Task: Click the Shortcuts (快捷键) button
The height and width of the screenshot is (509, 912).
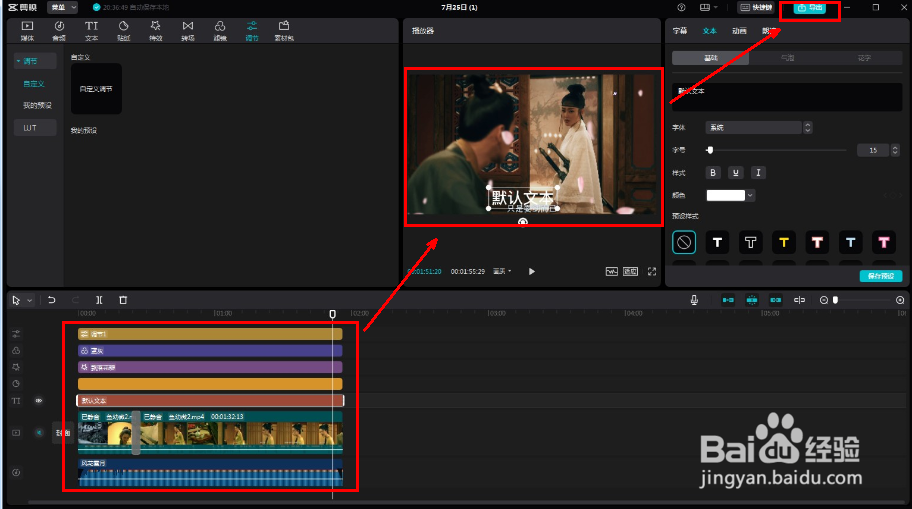Action: click(756, 8)
